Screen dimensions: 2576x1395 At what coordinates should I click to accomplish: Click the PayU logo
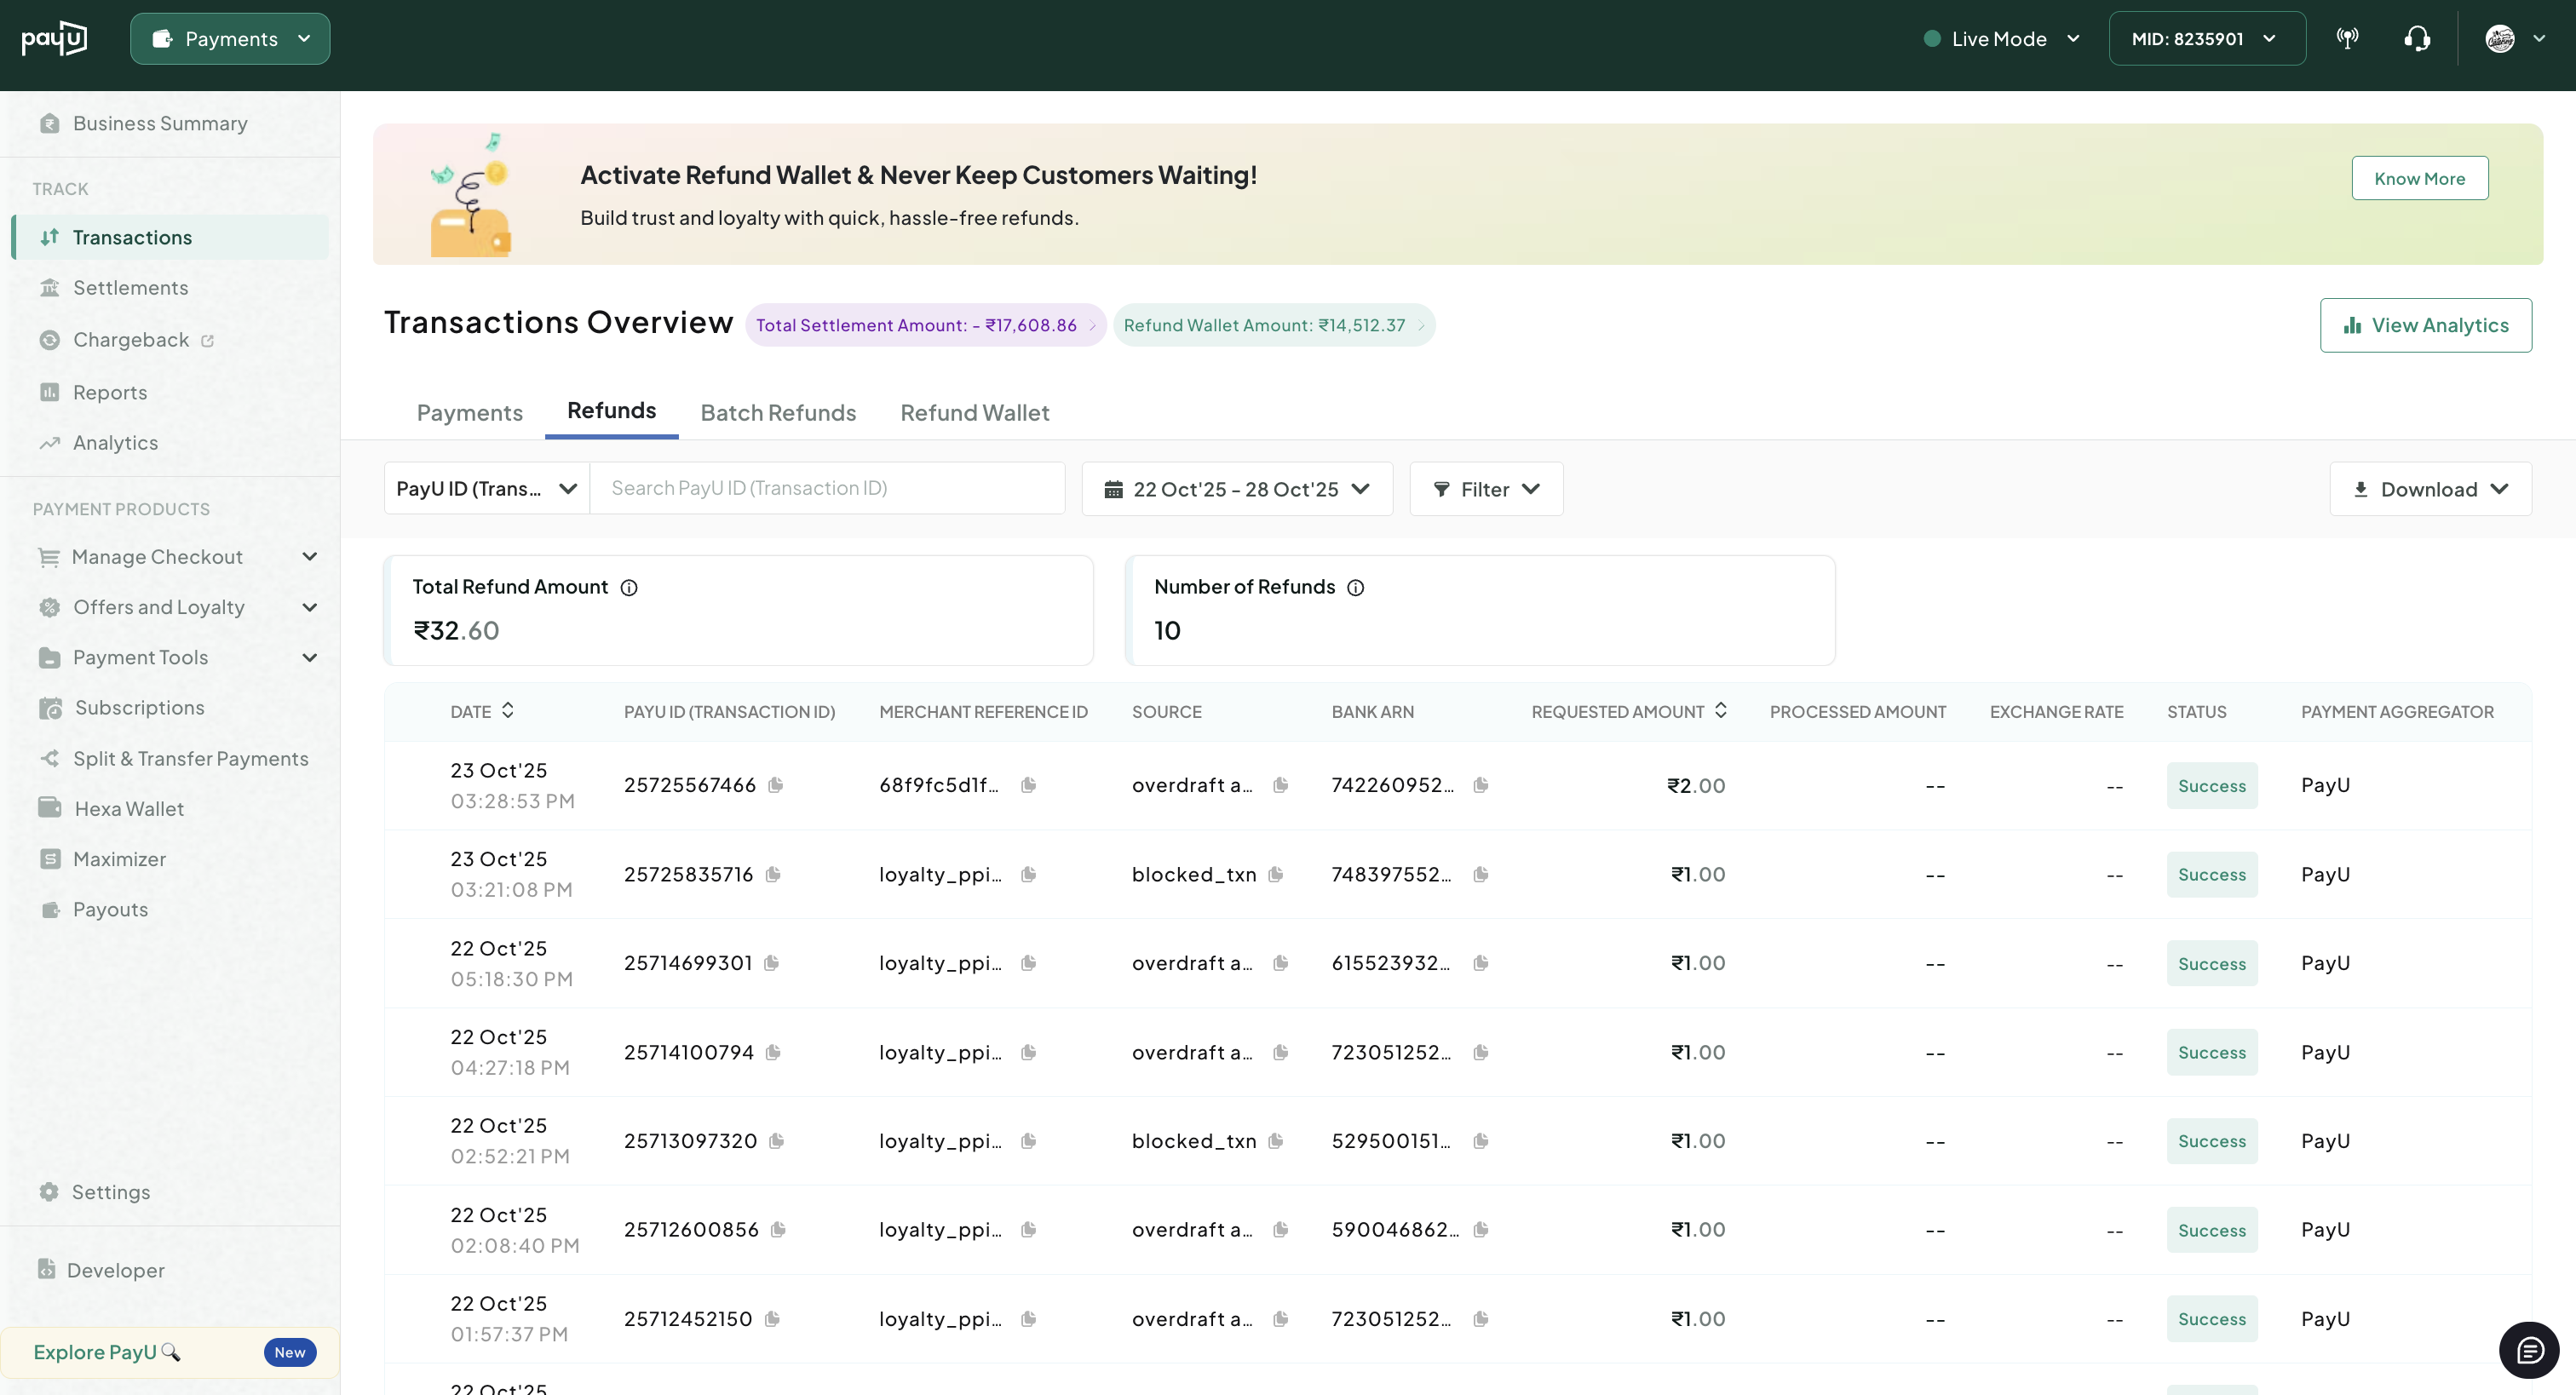(54, 39)
